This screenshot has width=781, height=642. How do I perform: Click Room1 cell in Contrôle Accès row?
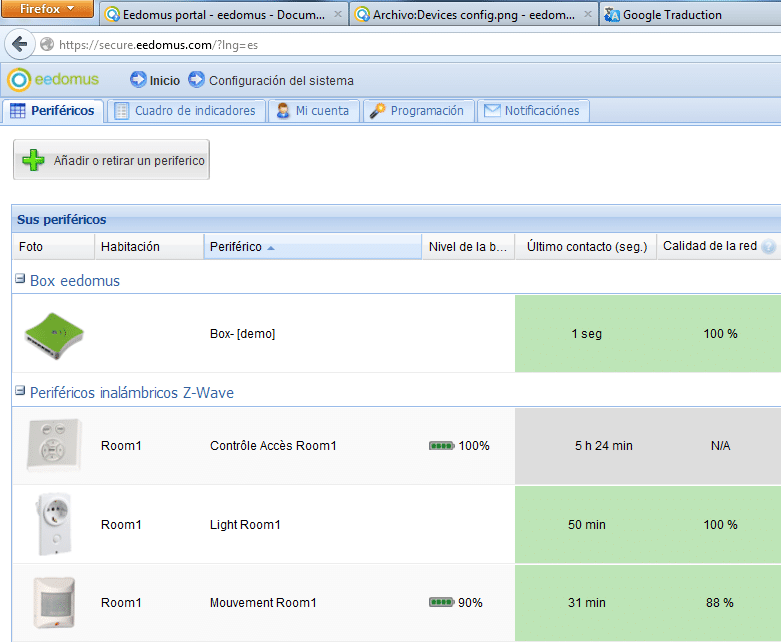click(x=121, y=445)
